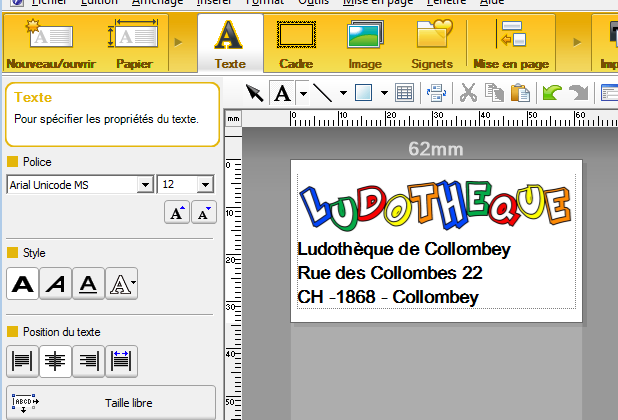Cut with the scissors icon

pos(468,93)
